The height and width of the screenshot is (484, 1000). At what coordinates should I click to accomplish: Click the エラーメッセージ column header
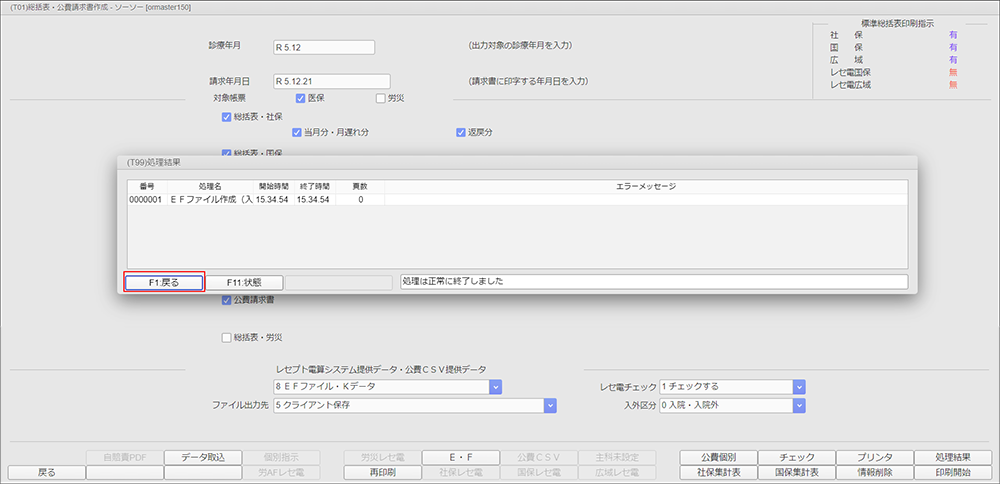645,186
